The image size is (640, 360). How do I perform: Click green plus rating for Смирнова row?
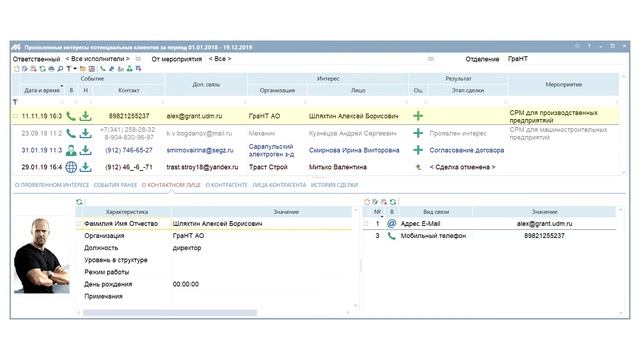click(418, 150)
